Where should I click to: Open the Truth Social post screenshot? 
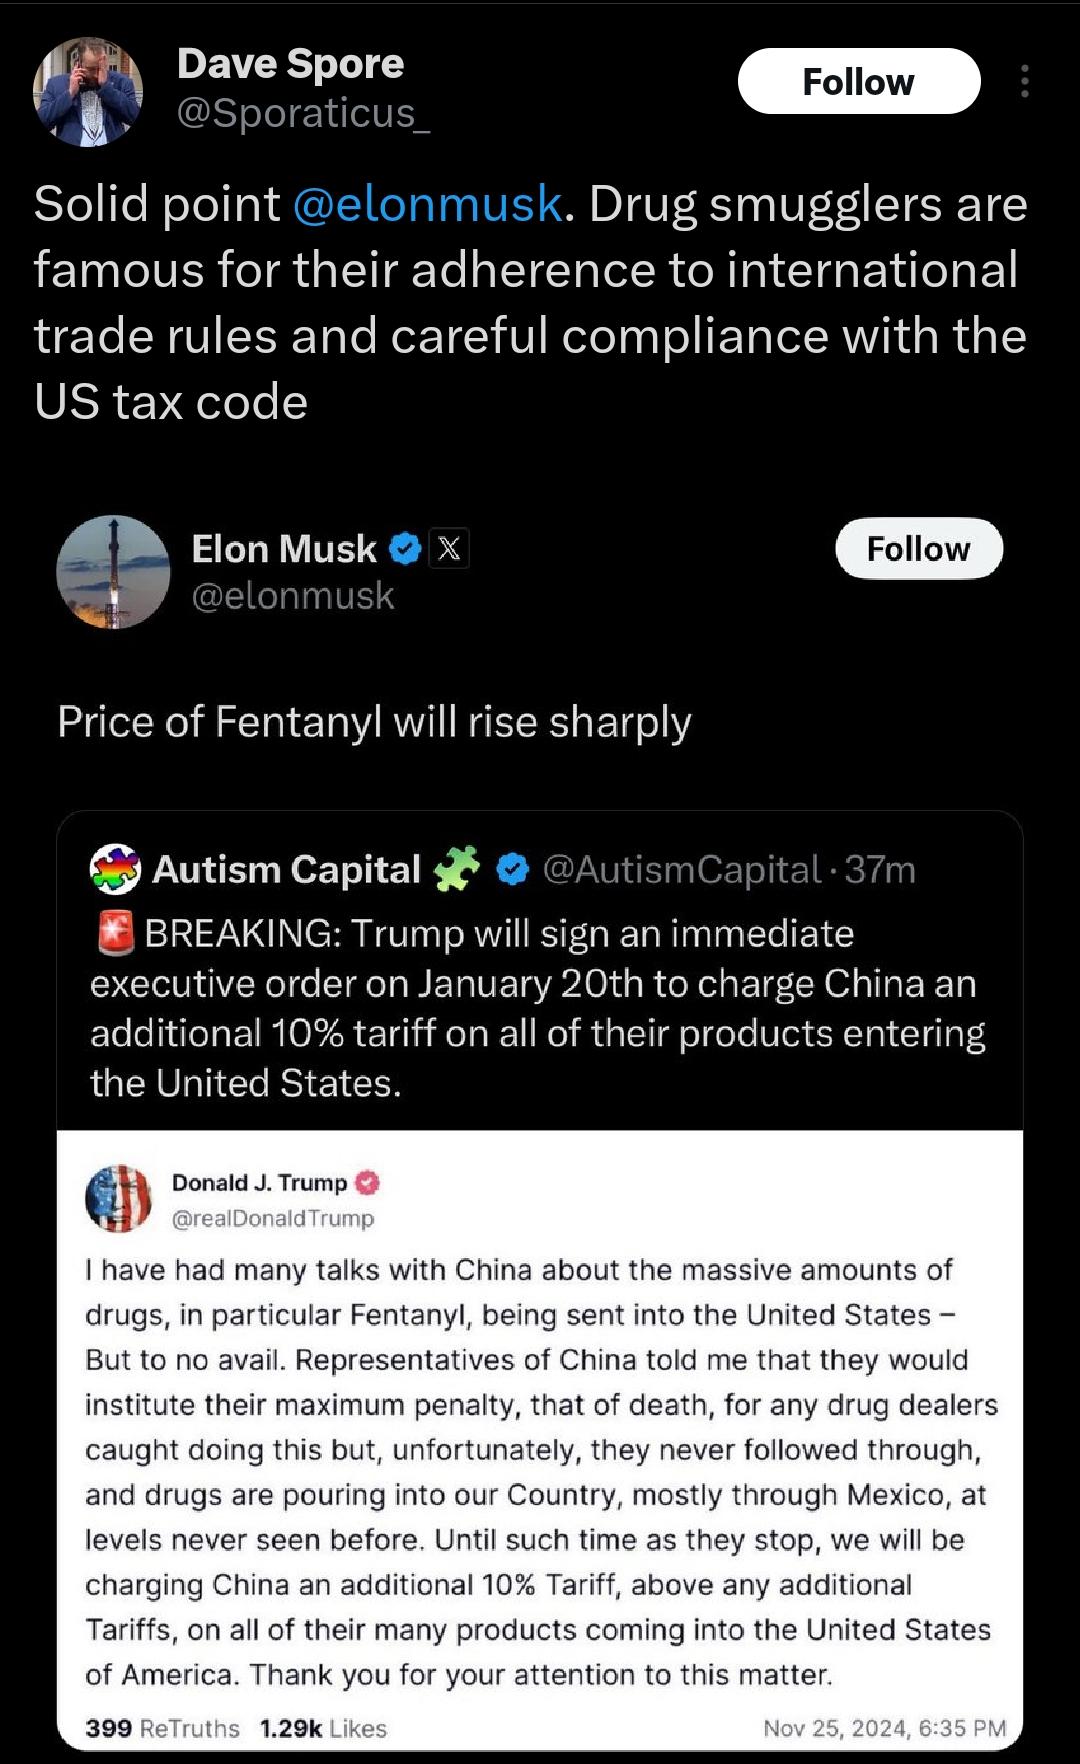point(540,1440)
